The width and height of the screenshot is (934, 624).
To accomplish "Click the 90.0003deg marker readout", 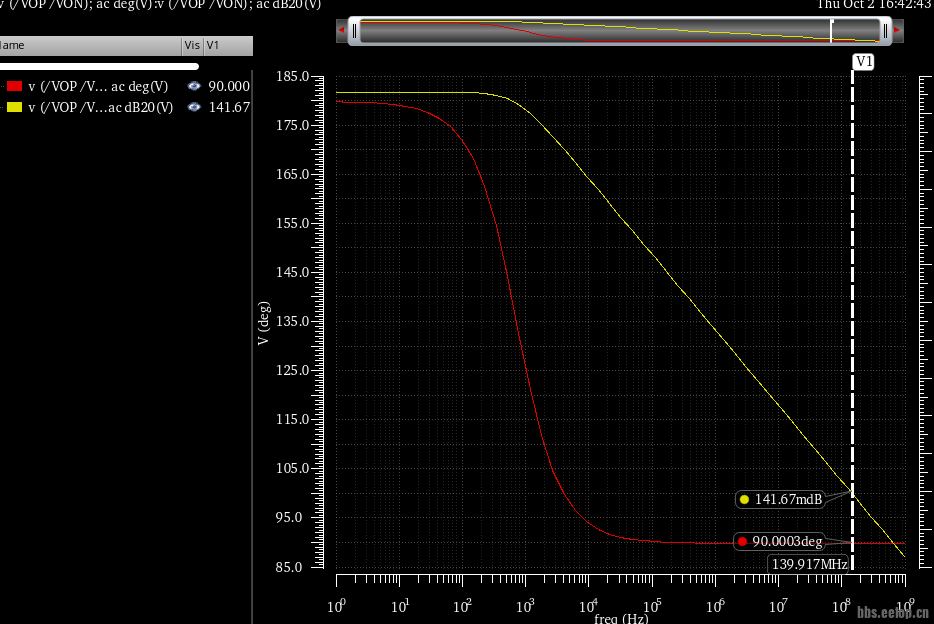I will coord(786,542).
